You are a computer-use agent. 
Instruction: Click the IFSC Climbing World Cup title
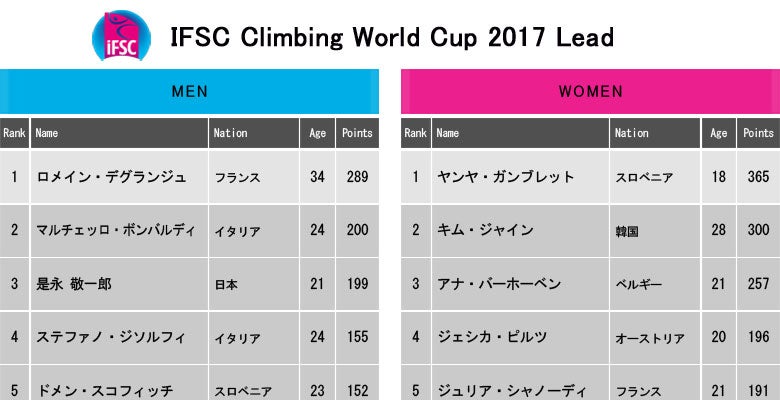pos(392,37)
